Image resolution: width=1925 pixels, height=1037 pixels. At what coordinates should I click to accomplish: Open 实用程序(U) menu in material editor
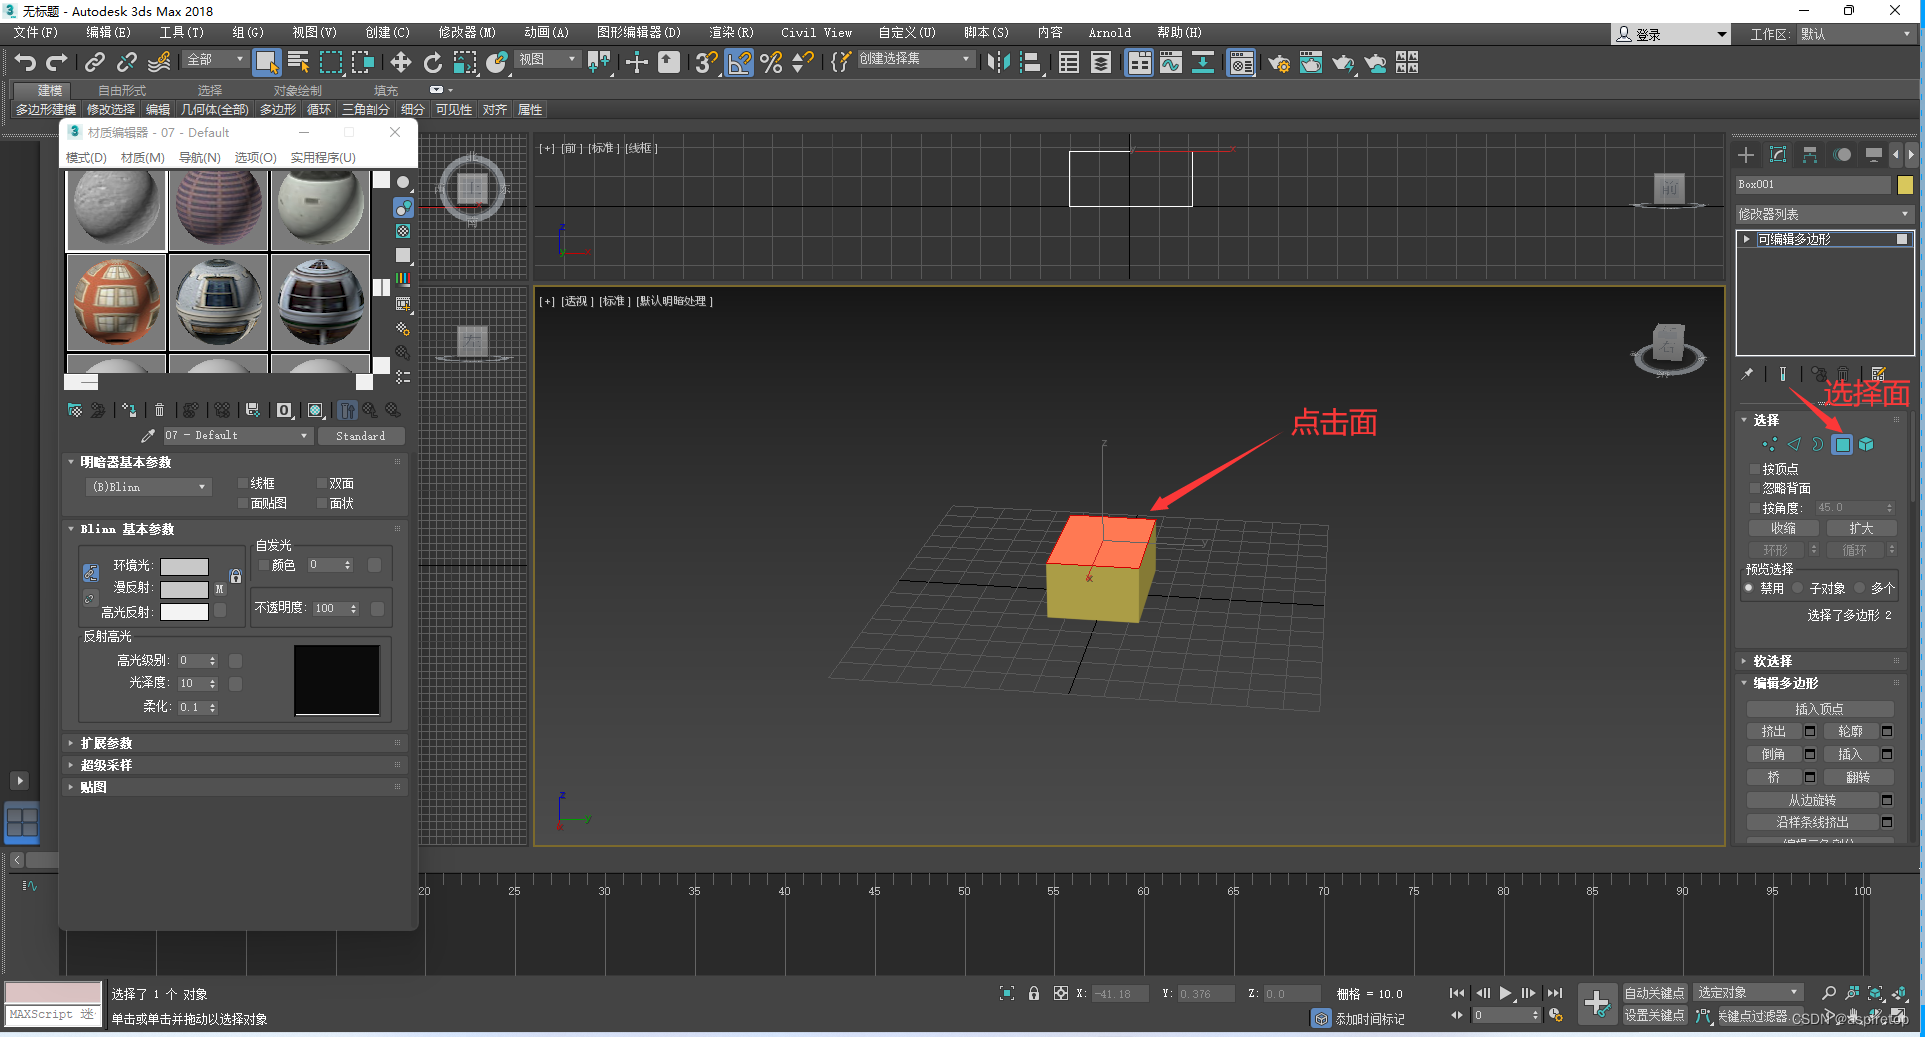pyautogui.click(x=323, y=158)
